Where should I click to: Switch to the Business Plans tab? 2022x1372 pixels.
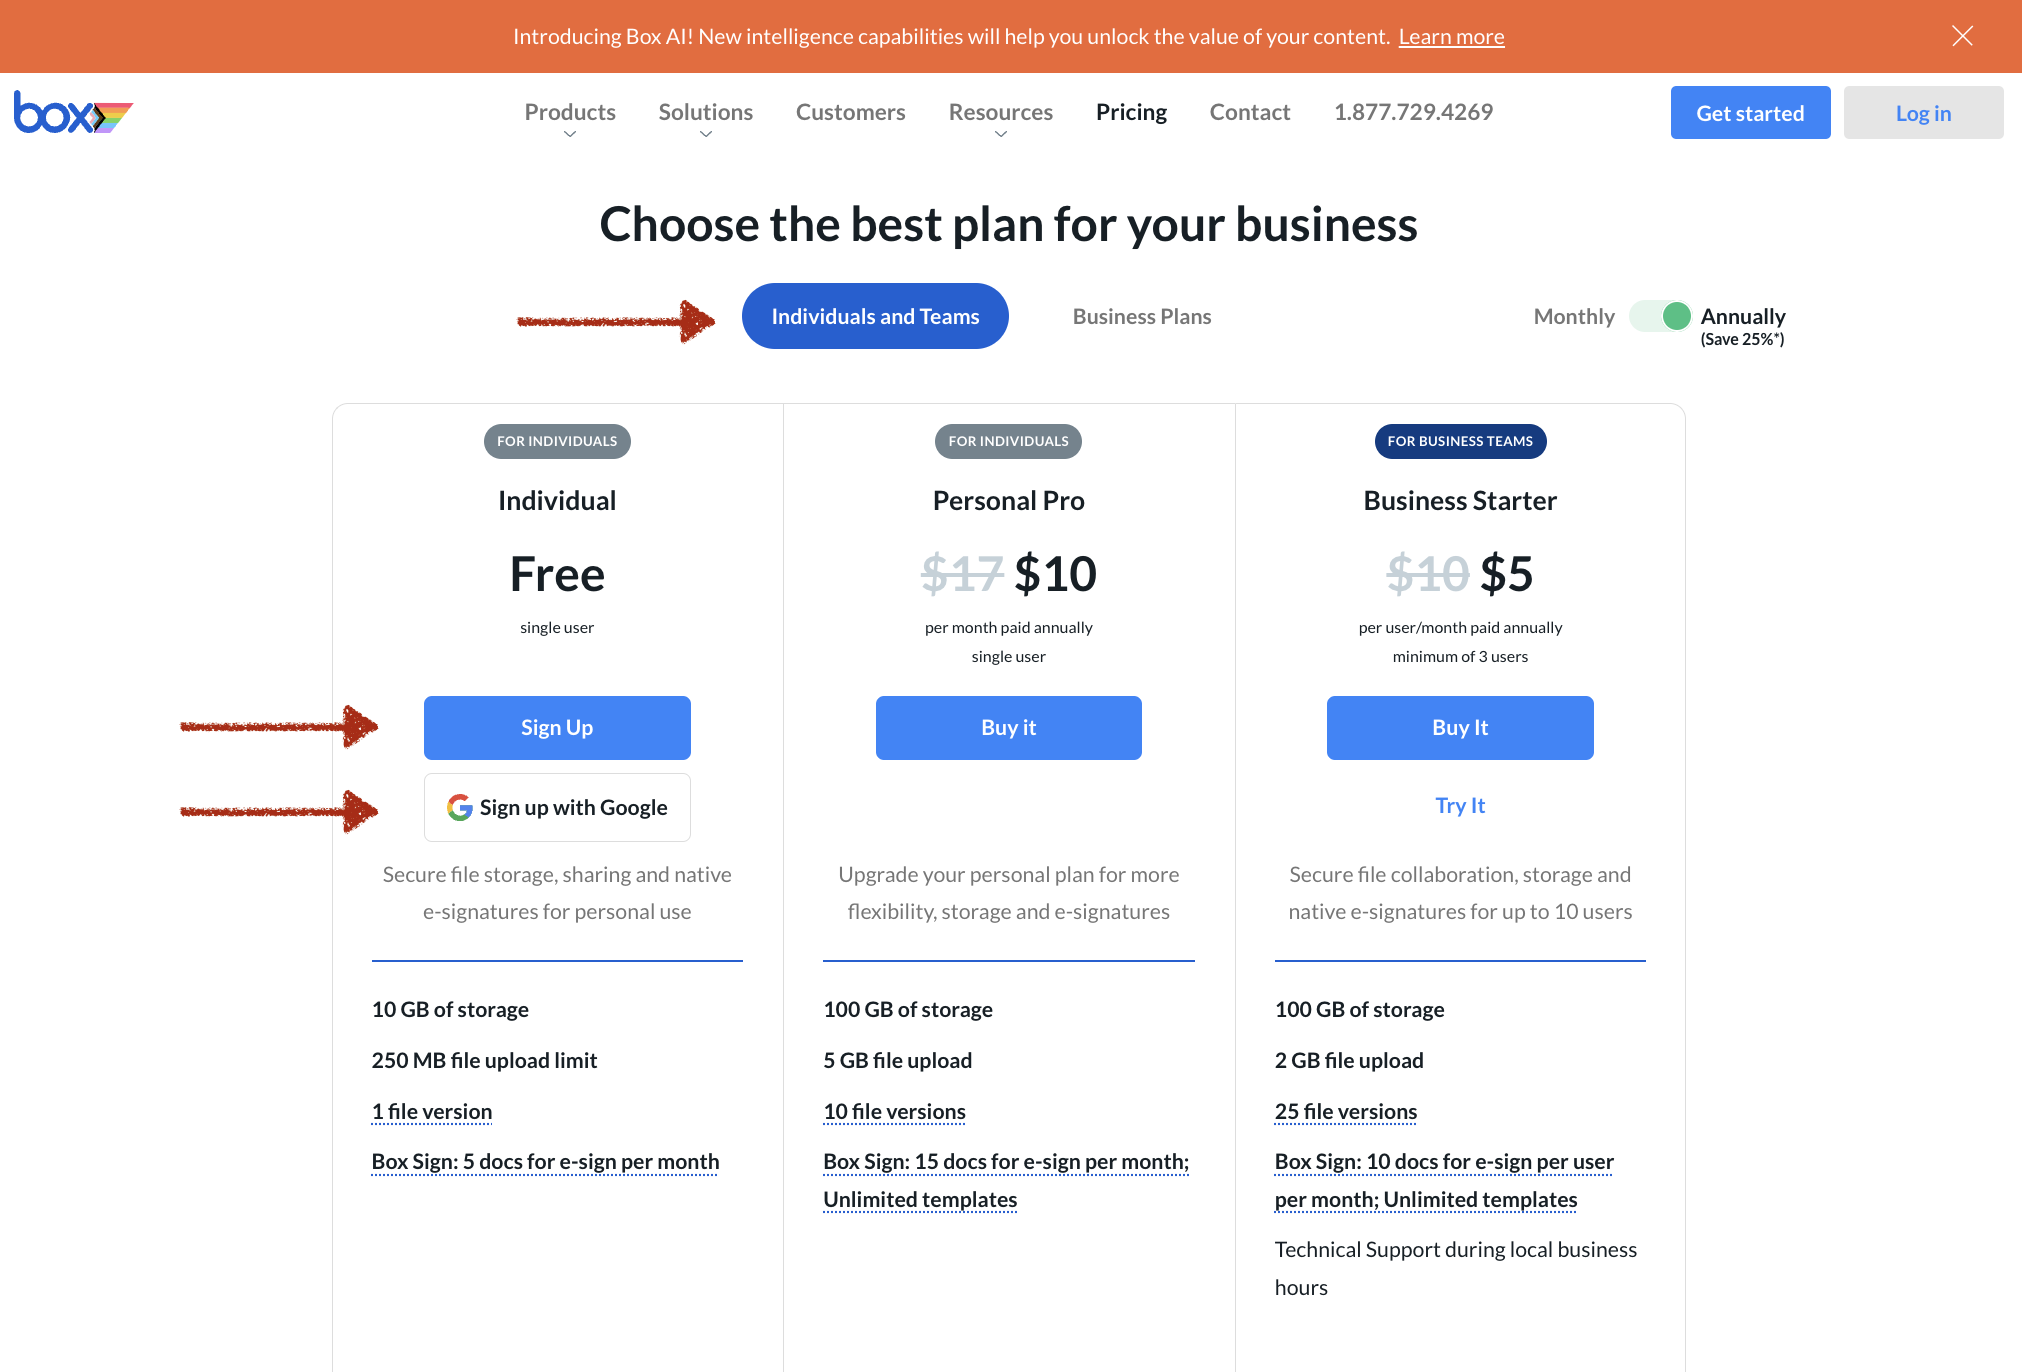[x=1141, y=317]
